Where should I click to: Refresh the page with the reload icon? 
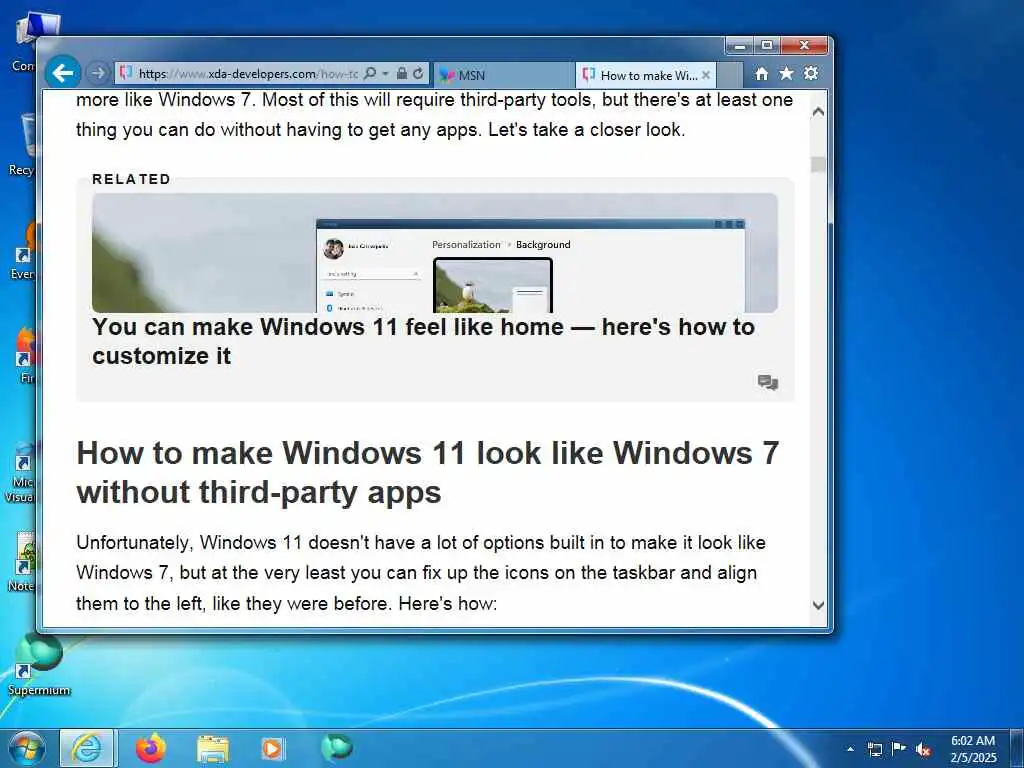click(x=418, y=74)
